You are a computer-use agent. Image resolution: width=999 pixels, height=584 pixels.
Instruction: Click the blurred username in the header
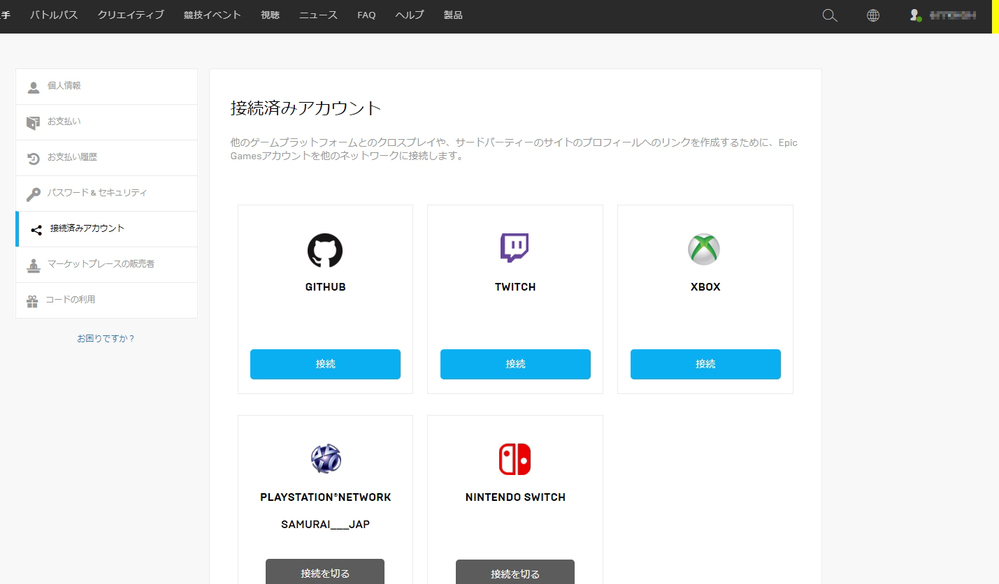[952, 15]
